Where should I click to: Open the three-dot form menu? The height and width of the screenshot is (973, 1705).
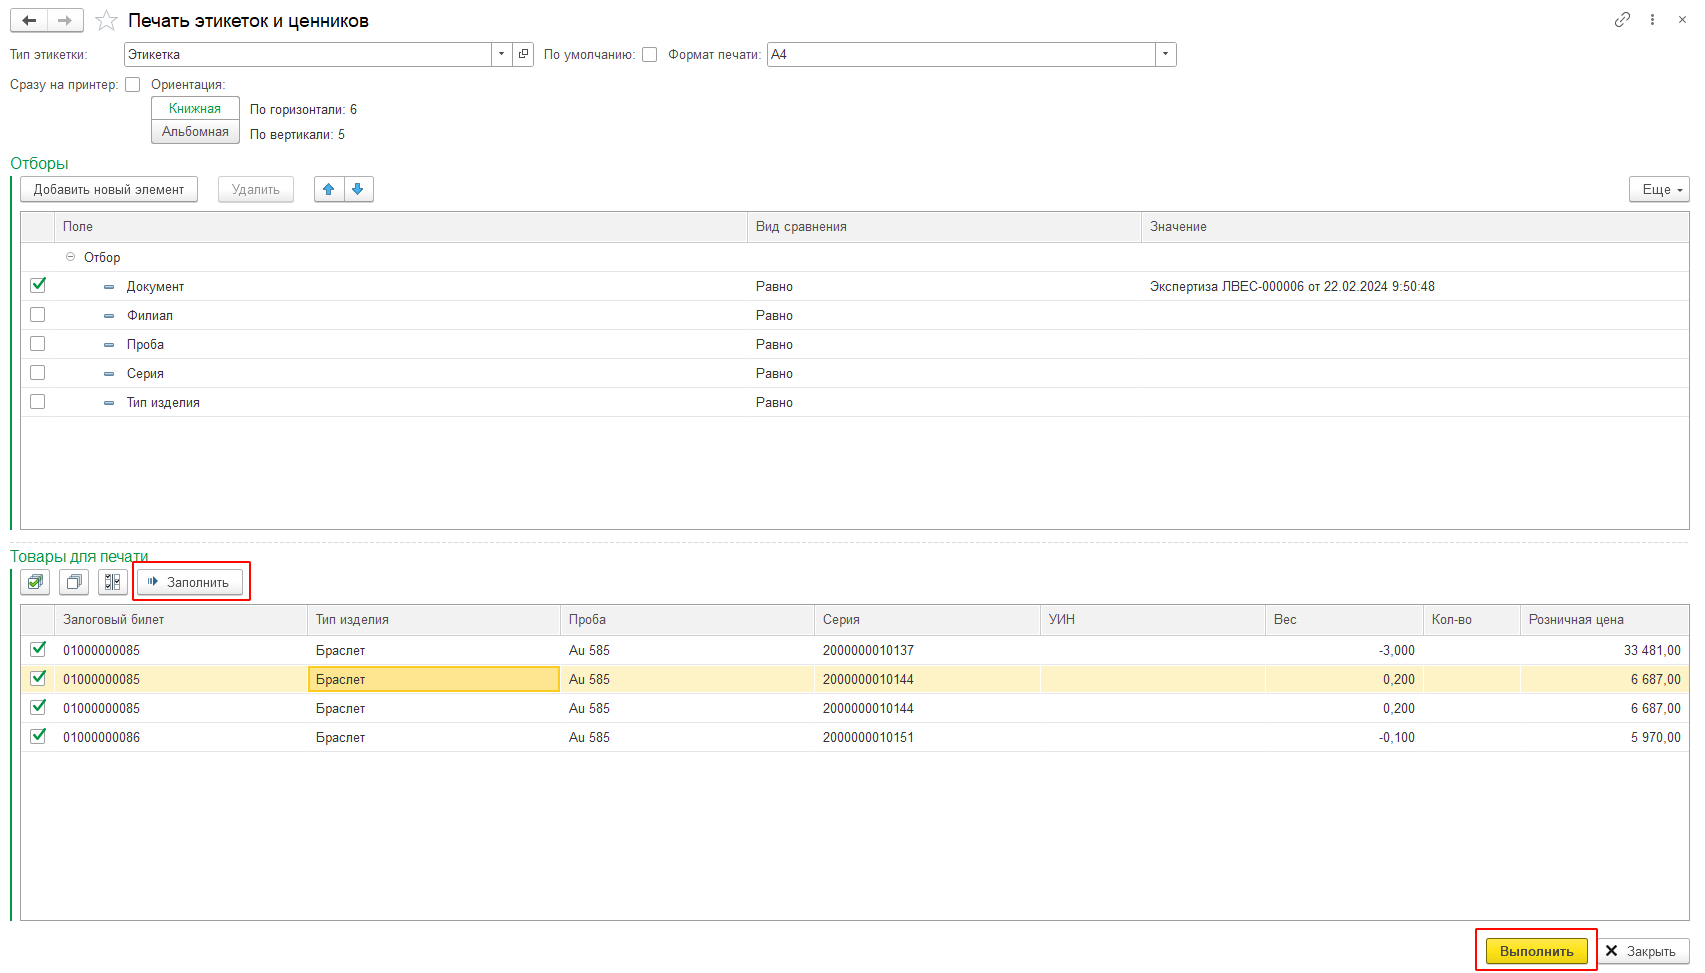coord(1652,20)
